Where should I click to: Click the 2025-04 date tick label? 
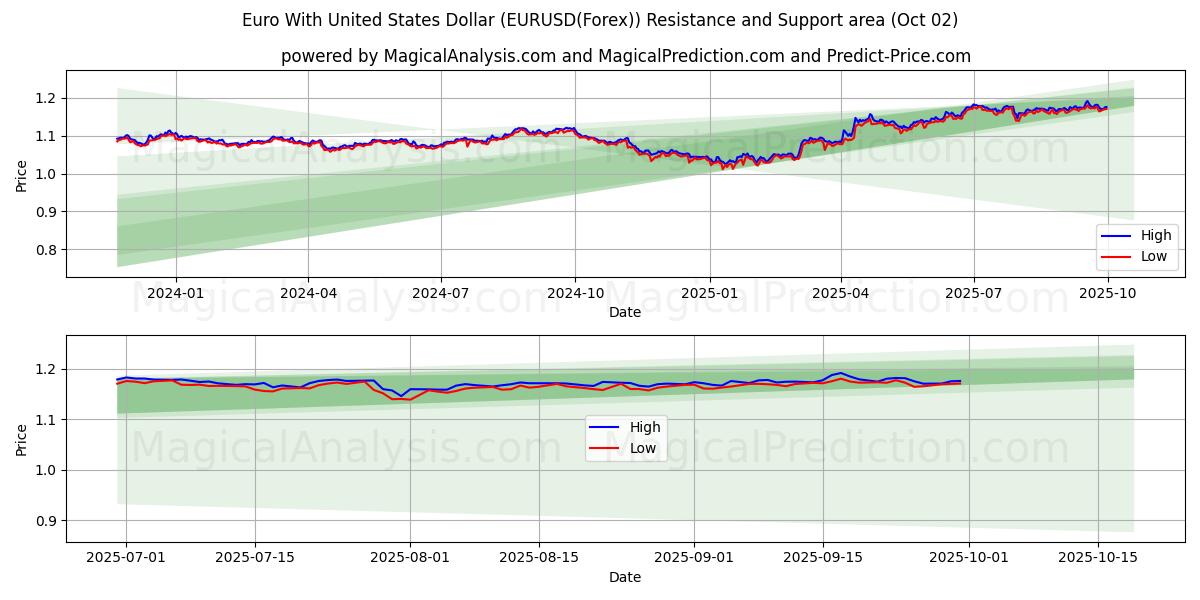click(x=841, y=293)
